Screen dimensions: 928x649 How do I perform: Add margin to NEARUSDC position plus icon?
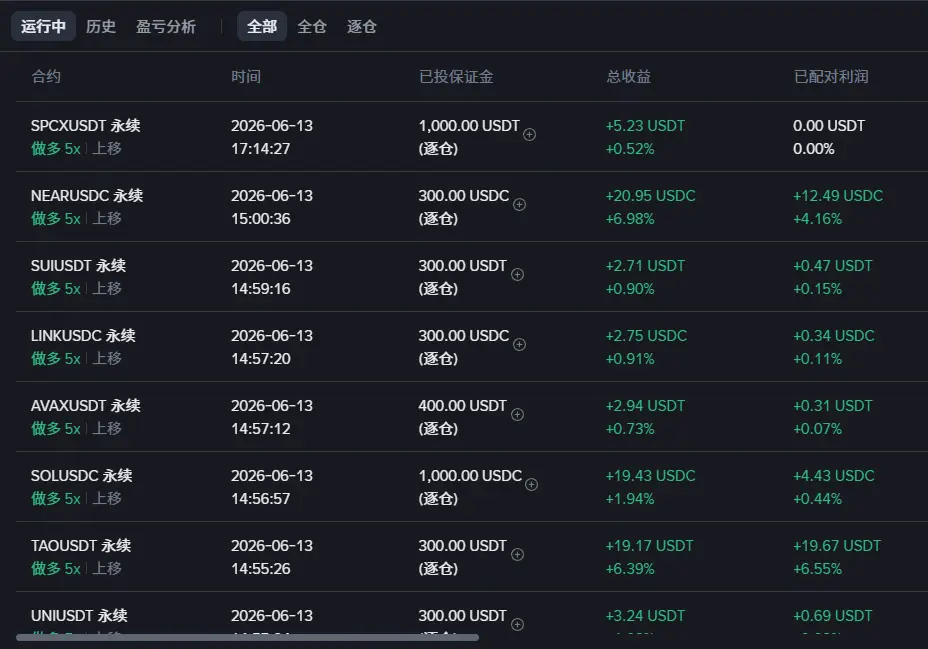[x=520, y=205]
